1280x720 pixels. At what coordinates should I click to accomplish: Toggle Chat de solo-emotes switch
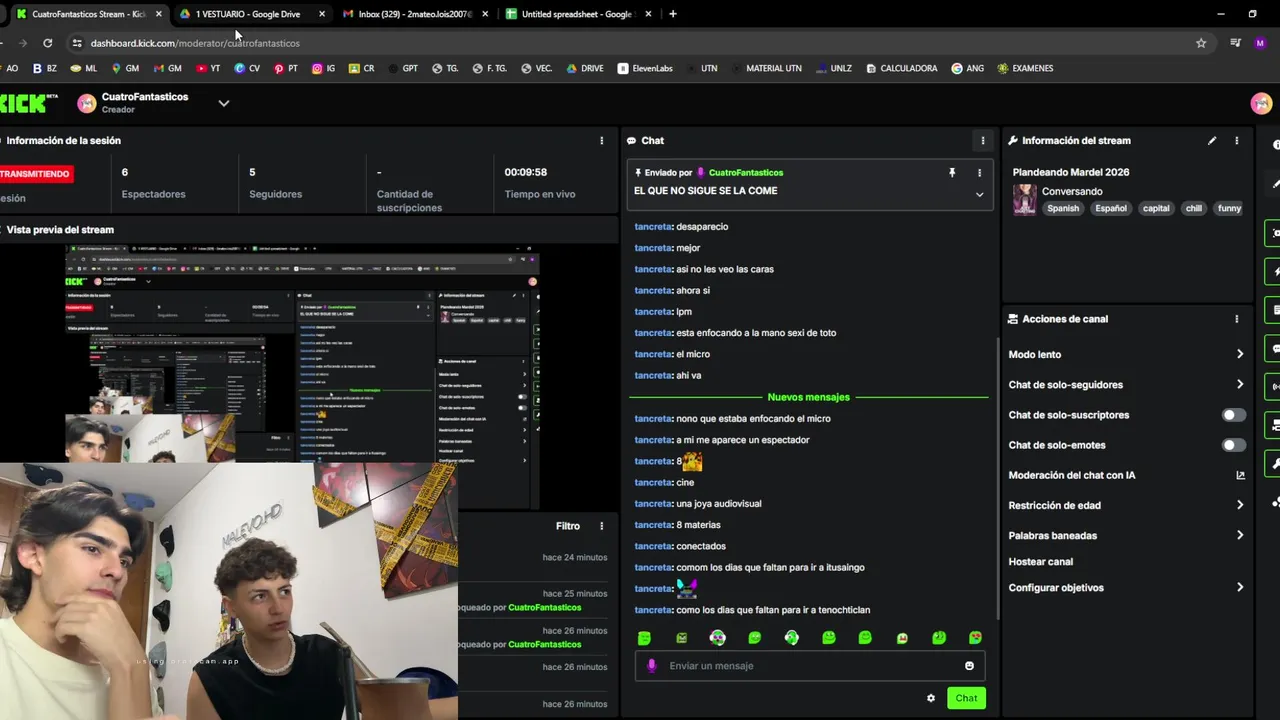click(1234, 445)
